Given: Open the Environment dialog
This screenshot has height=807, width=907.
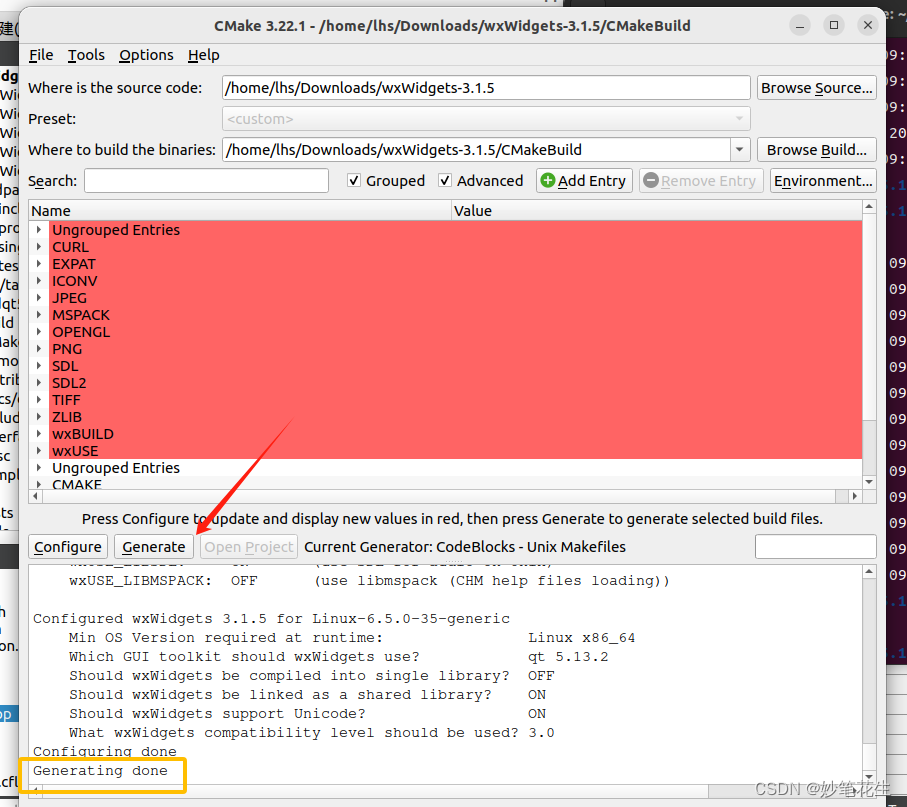Looking at the screenshot, I should pyautogui.click(x=823, y=181).
